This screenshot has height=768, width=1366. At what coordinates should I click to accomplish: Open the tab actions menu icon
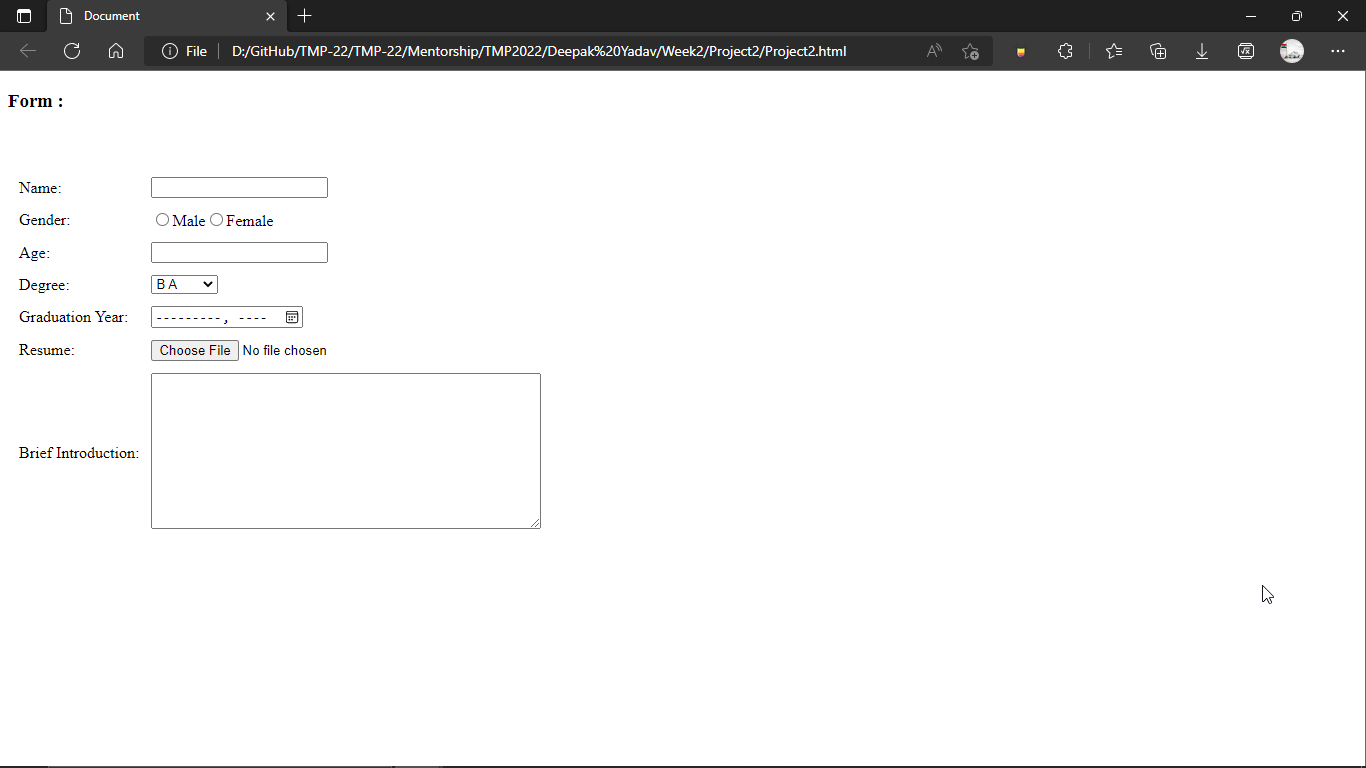(24, 16)
